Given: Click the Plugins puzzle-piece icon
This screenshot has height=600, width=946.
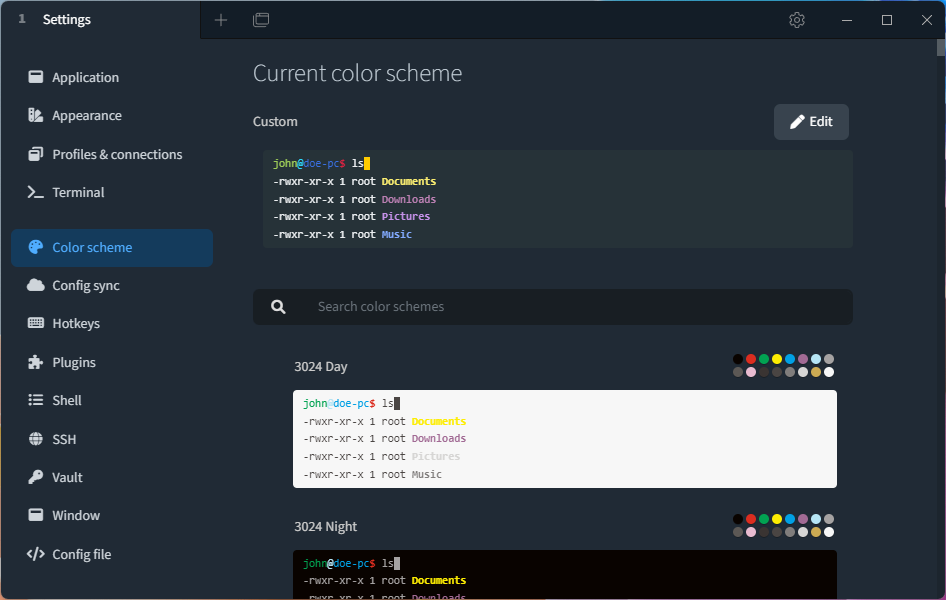Looking at the screenshot, I should (36, 362).
